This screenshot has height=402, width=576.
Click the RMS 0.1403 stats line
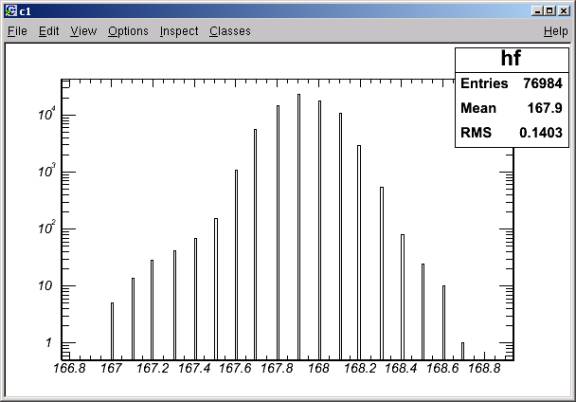point(511,132)
